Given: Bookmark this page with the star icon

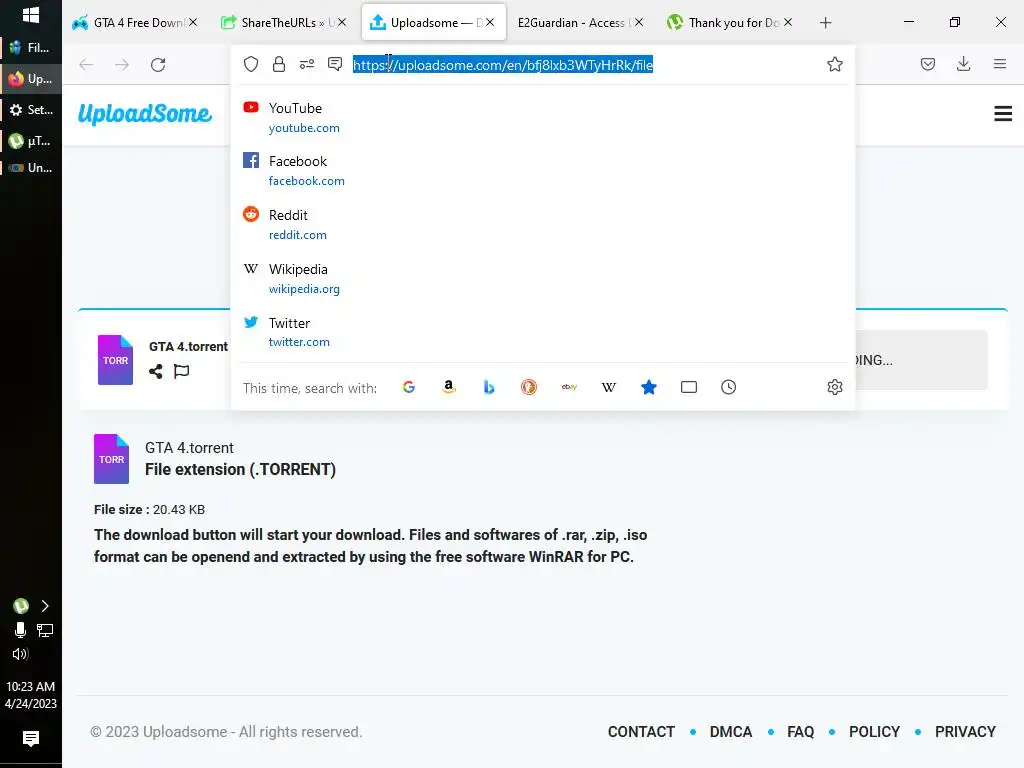Looking at the screenshot, I should [835, 64].
